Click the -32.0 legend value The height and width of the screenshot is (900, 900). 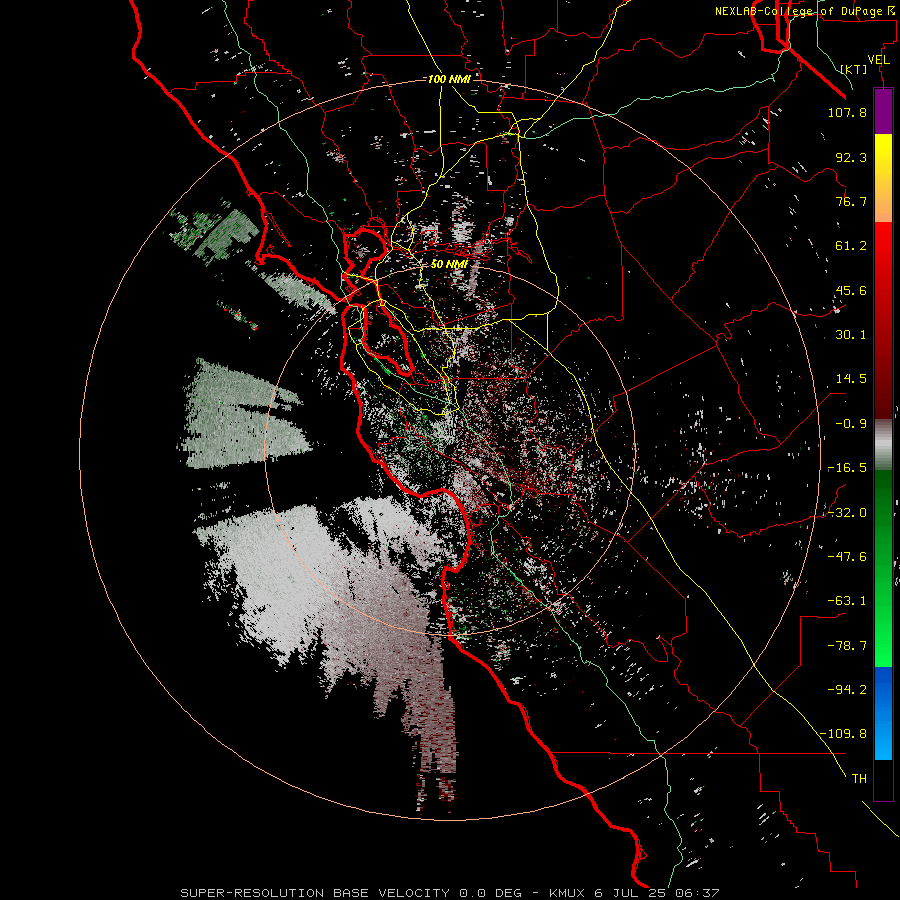point(847,513)
